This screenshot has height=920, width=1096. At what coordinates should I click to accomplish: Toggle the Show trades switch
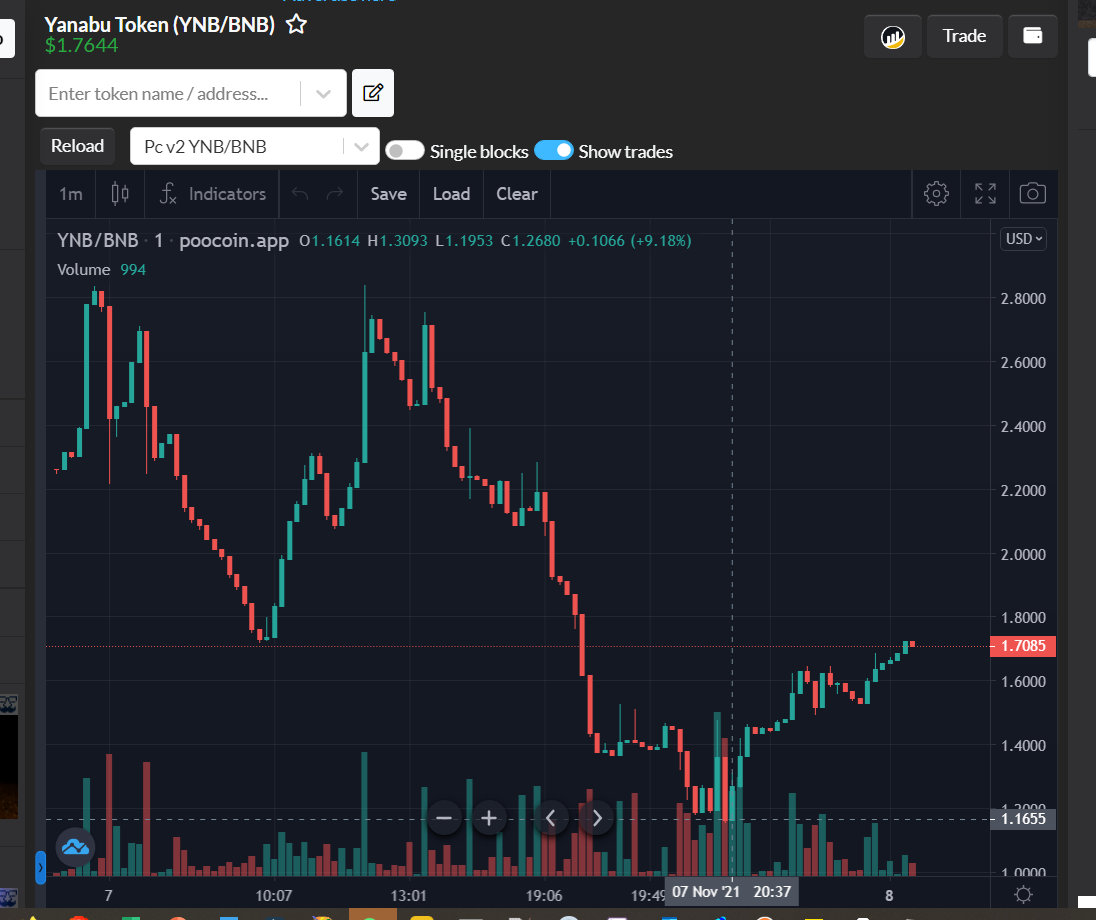pos(554,150)
